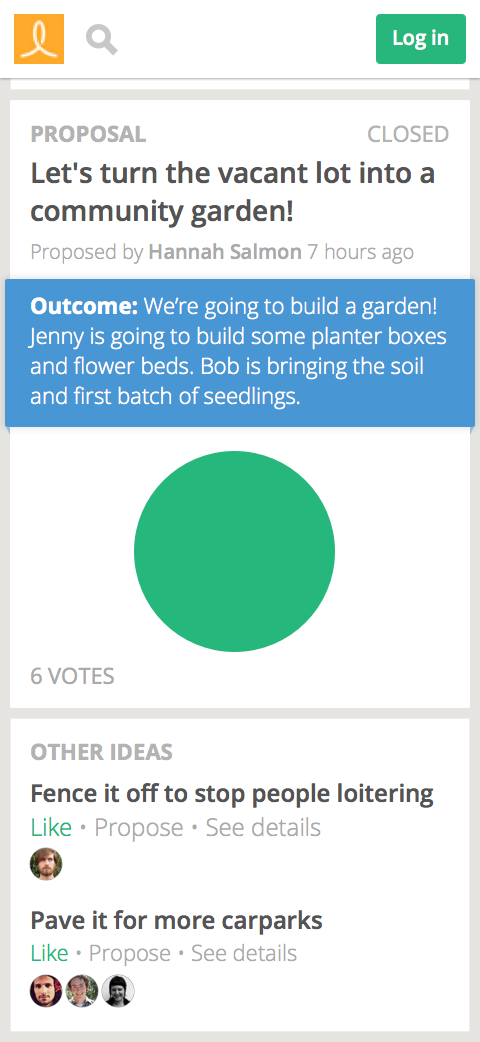Click avatar under Fence it off idea

(47, 864)
